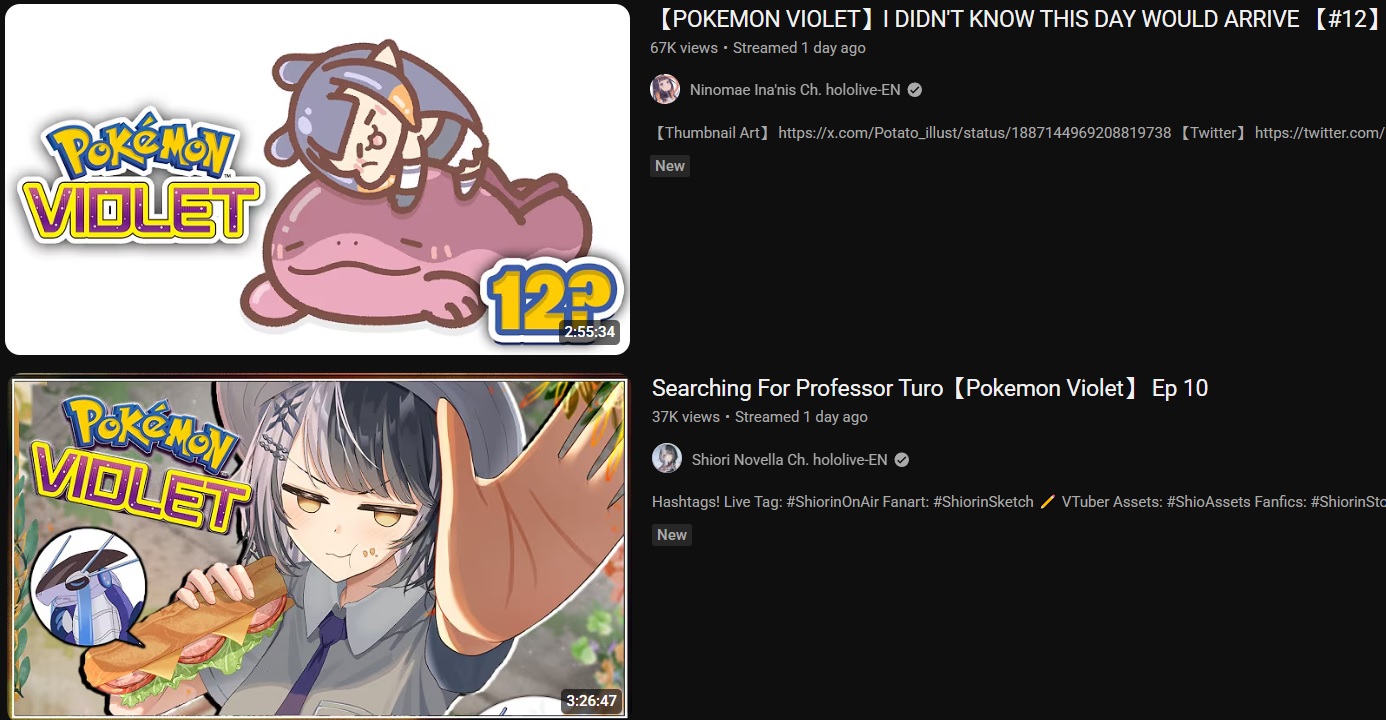Play the Ina'nis tako Pokemon Violet thumbnail

317,179
